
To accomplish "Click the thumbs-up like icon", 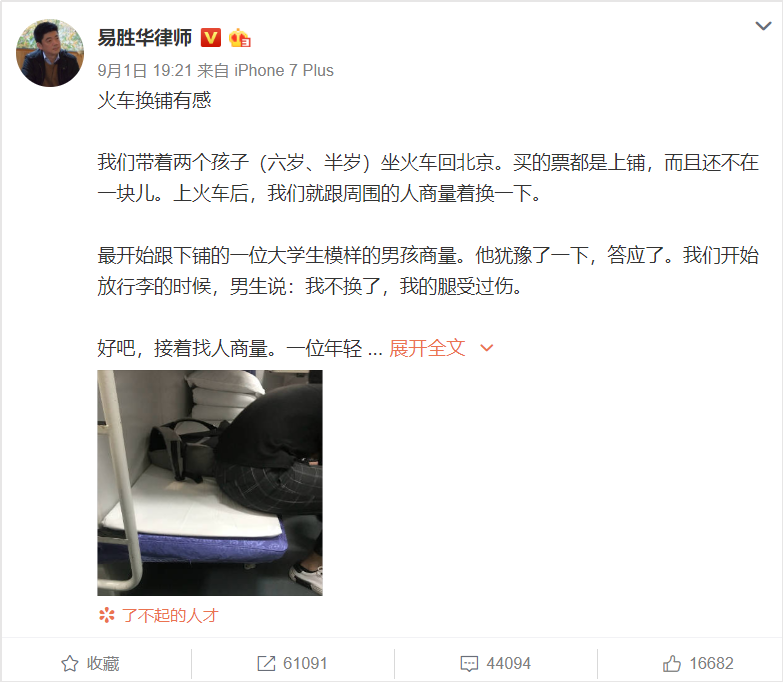I will pos(672,664).
